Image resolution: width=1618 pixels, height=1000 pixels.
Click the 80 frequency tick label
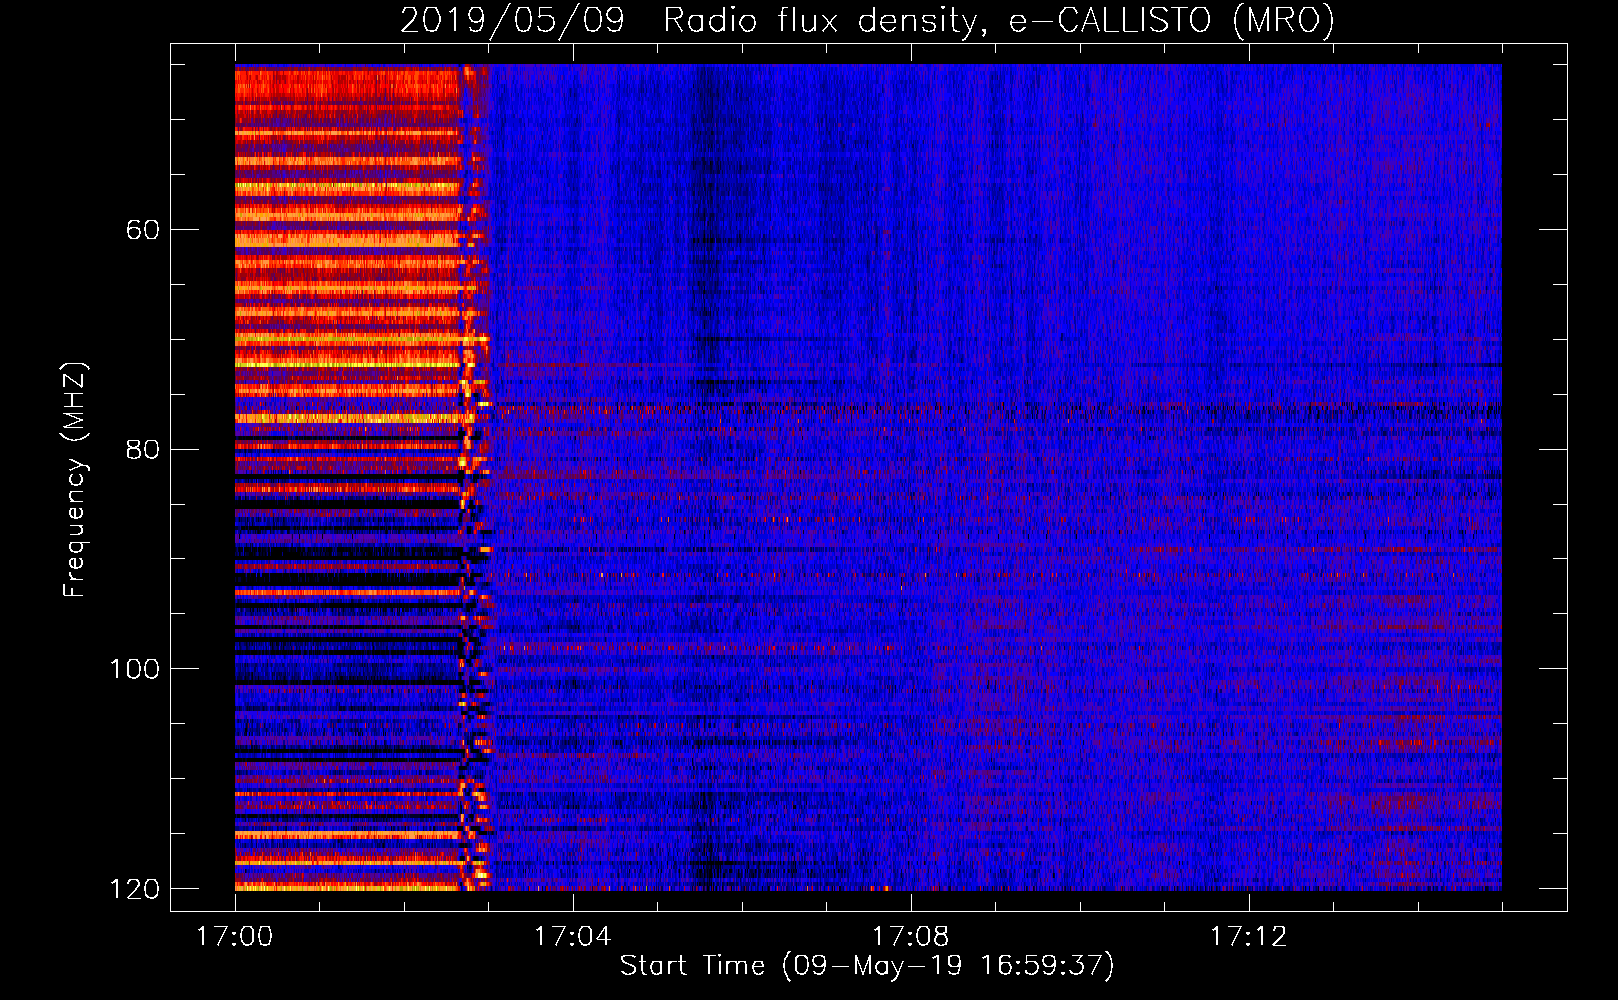point(143,449)
